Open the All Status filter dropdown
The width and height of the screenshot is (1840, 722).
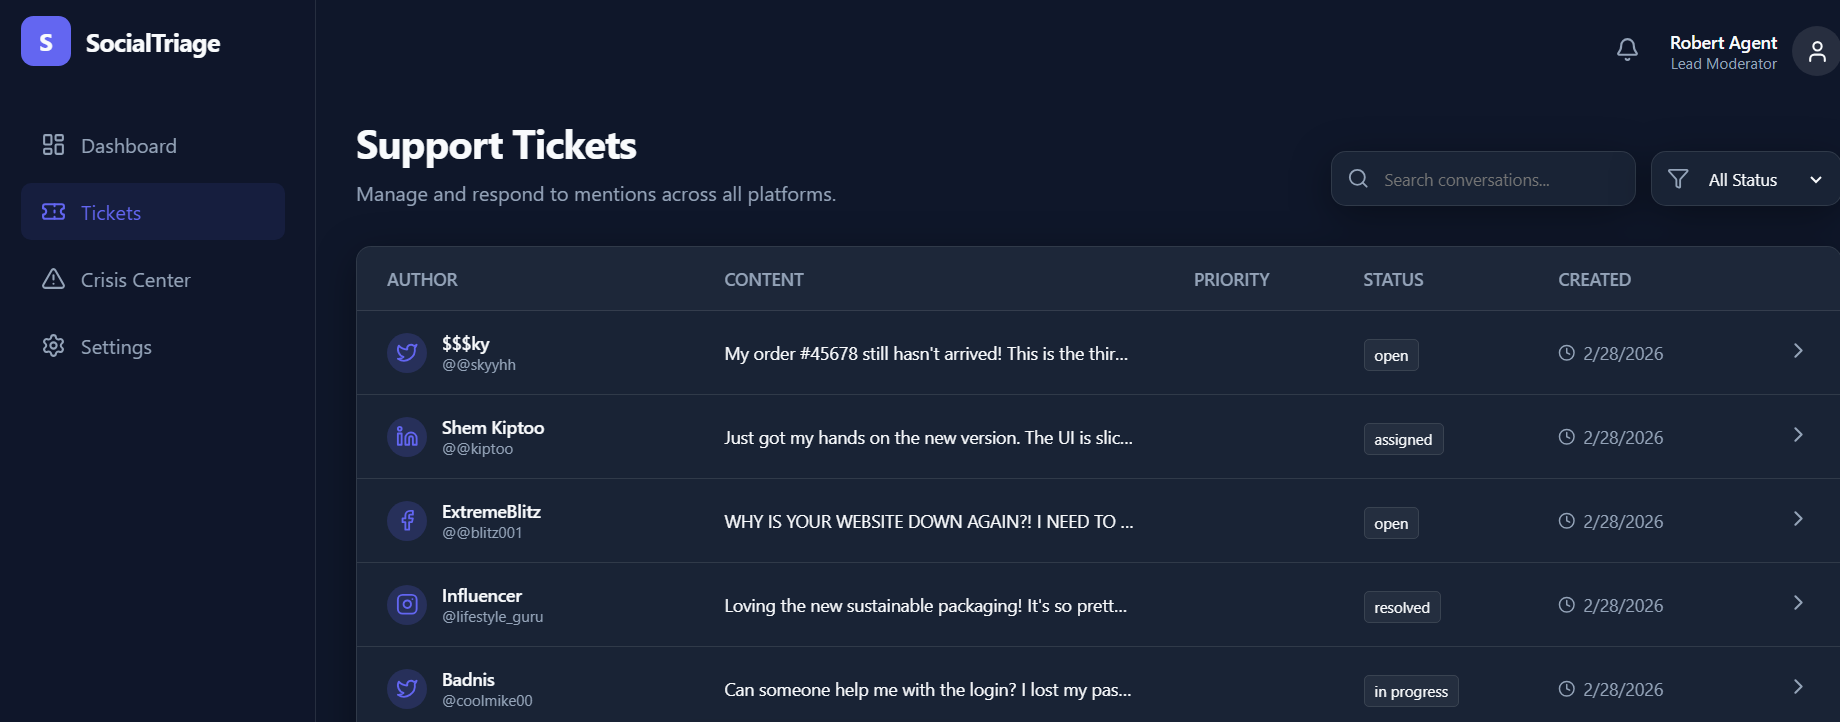(x=1744, y=179)
